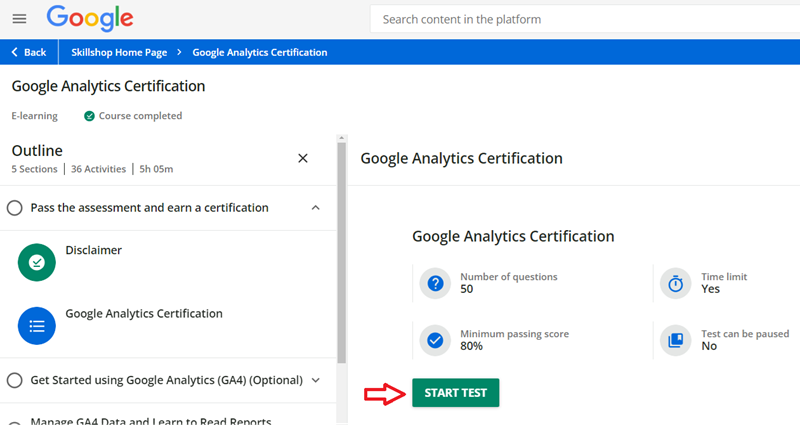Open the Skillshop Home Page breadcrumb
This screenshot has height=426, width=800.
click(118, 52)
